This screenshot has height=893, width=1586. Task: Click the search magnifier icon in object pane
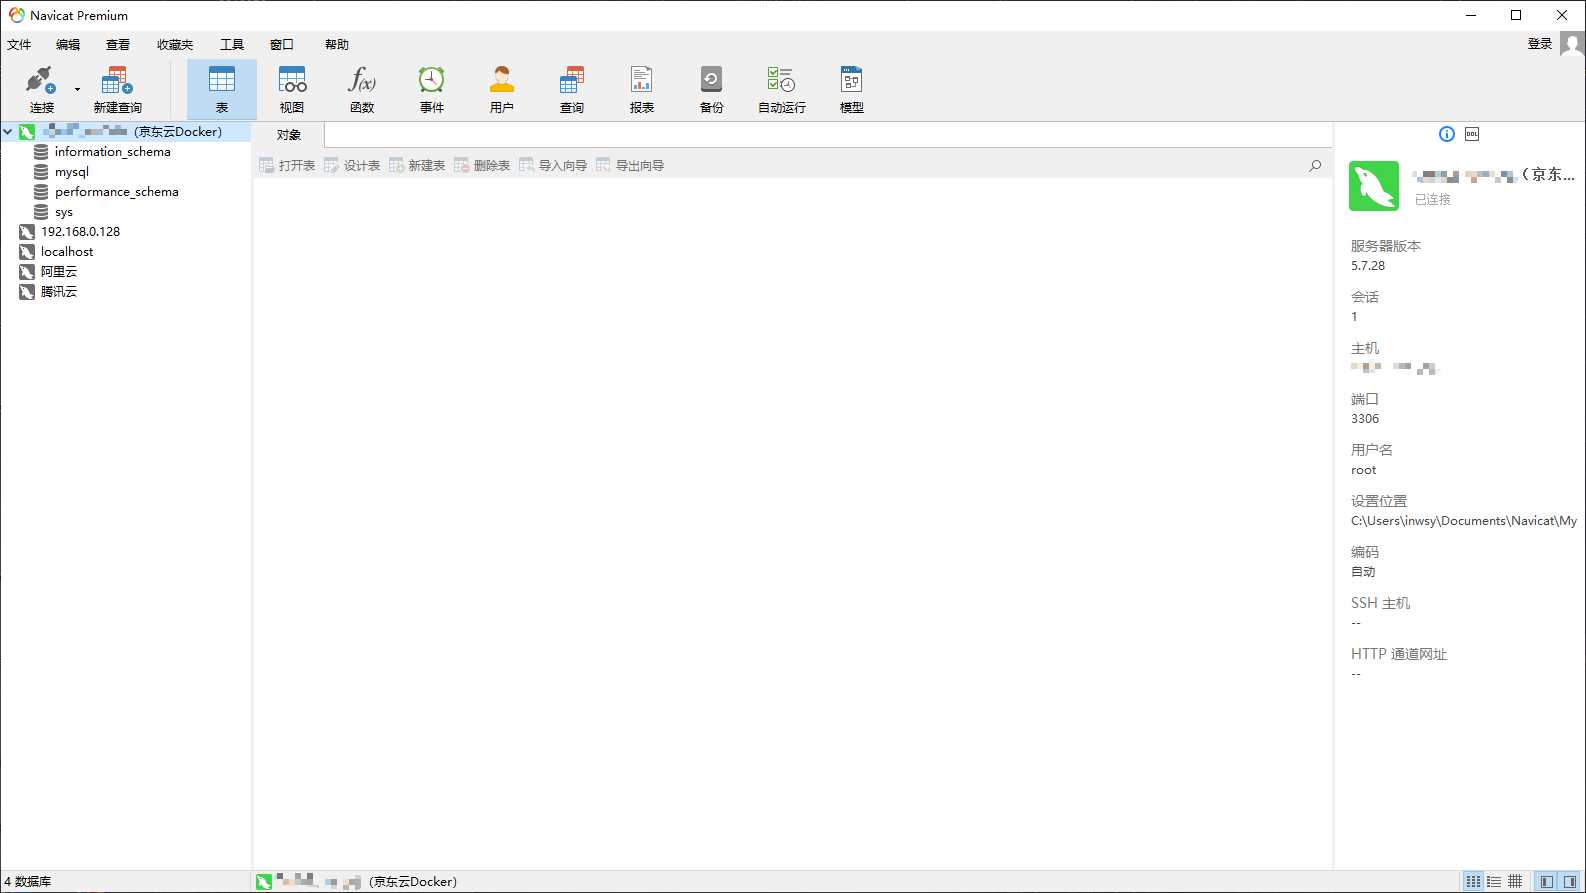click(x=1315, y=166)
